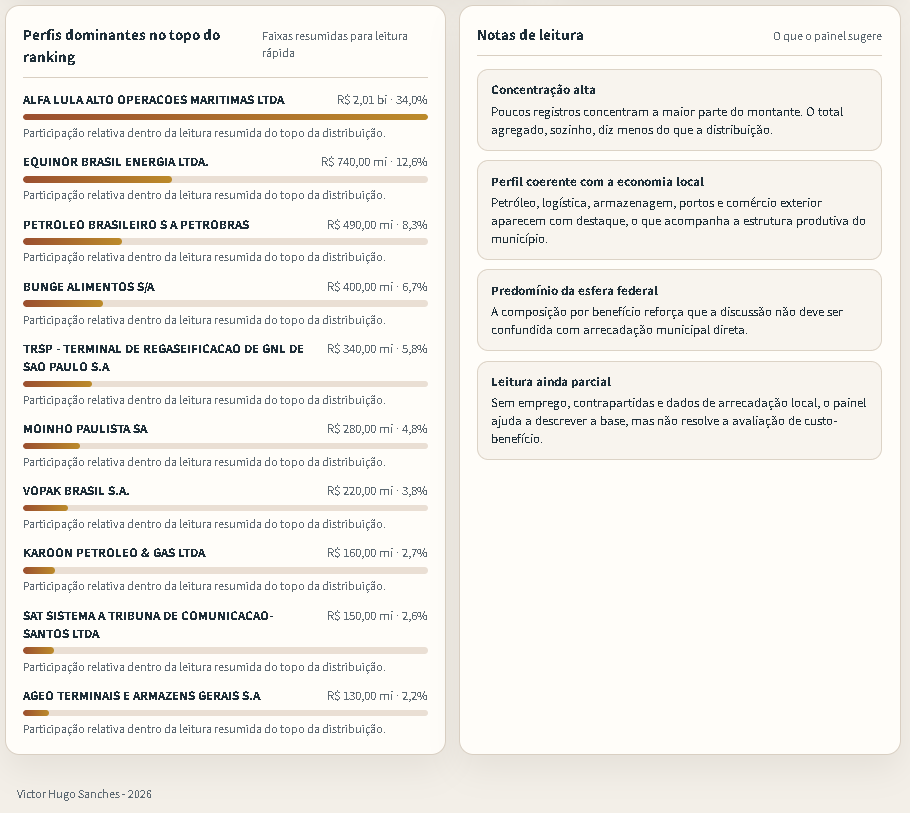Click the Victor Hugo Sanches - 2026 footer text
910x813 pixels.
tap(84, 794)
